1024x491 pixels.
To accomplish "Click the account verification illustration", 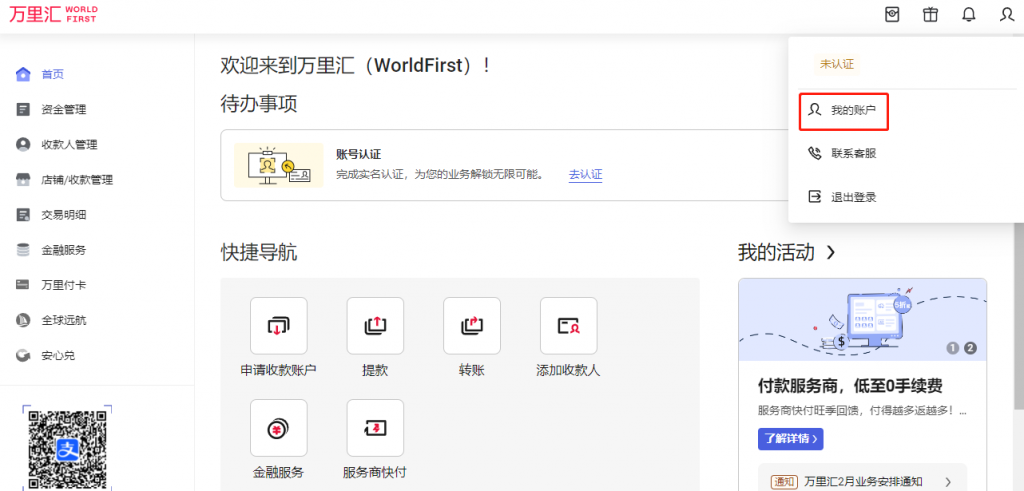I will 279,165.
